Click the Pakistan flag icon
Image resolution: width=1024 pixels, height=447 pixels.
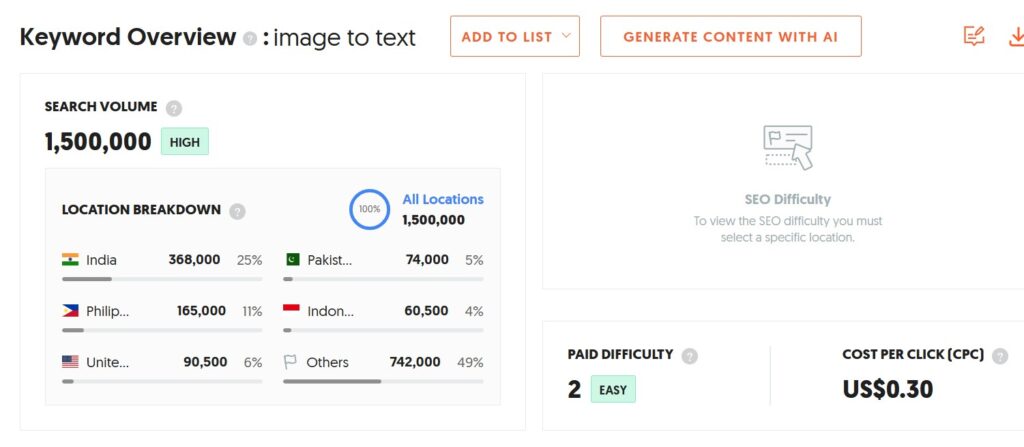[292, 260]
